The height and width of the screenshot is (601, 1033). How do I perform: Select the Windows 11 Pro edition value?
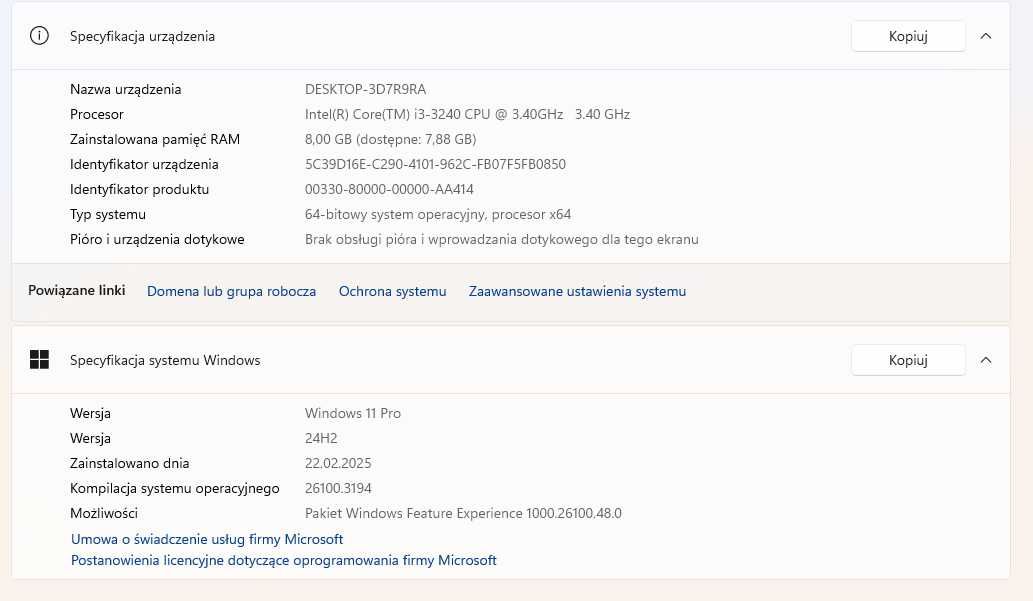click(352, 413)
